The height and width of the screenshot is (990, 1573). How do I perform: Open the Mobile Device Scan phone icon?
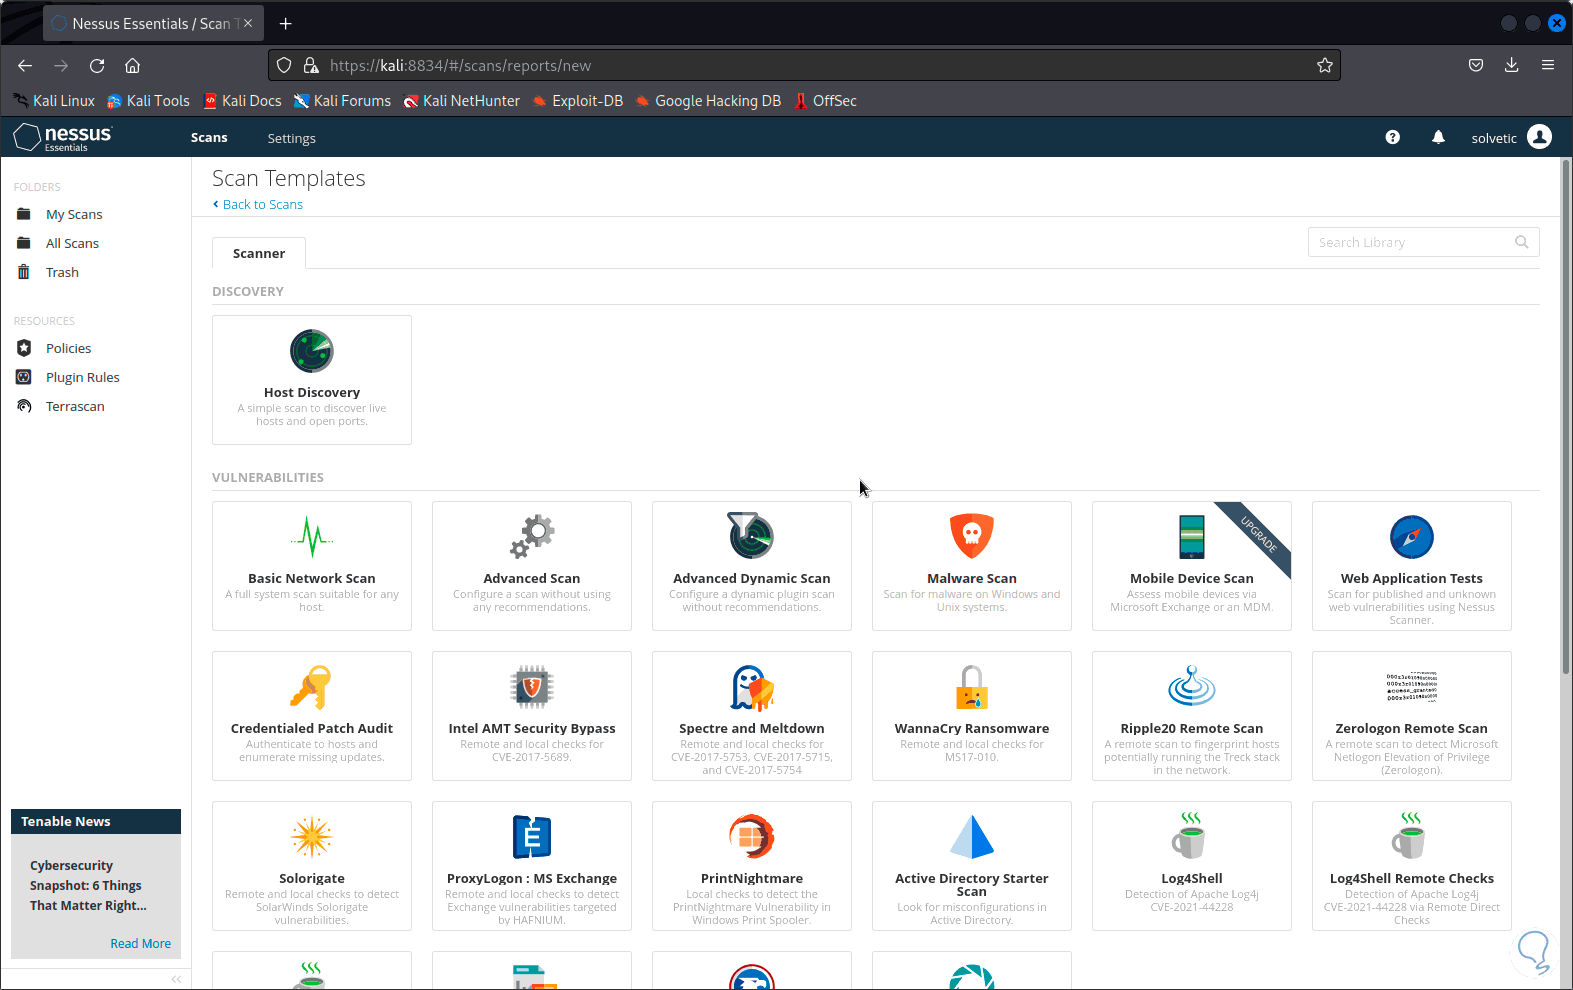click(1192, 537)
